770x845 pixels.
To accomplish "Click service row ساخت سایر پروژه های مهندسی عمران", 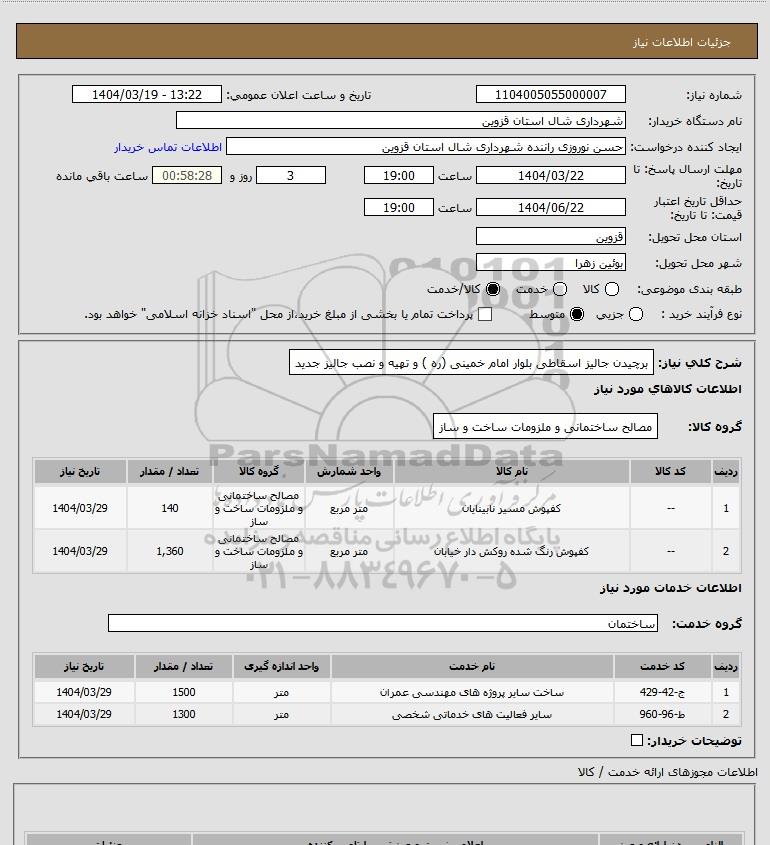I will pos(386,692).
